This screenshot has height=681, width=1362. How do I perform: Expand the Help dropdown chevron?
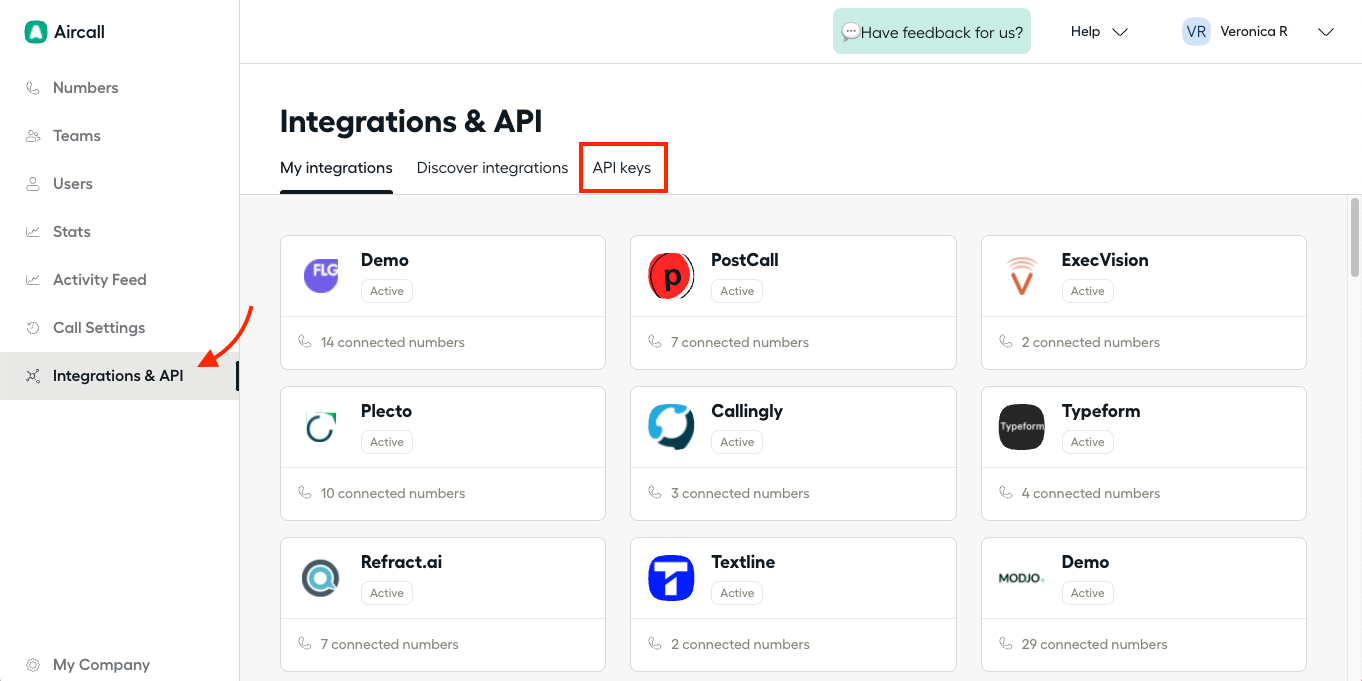point(1120,32)
